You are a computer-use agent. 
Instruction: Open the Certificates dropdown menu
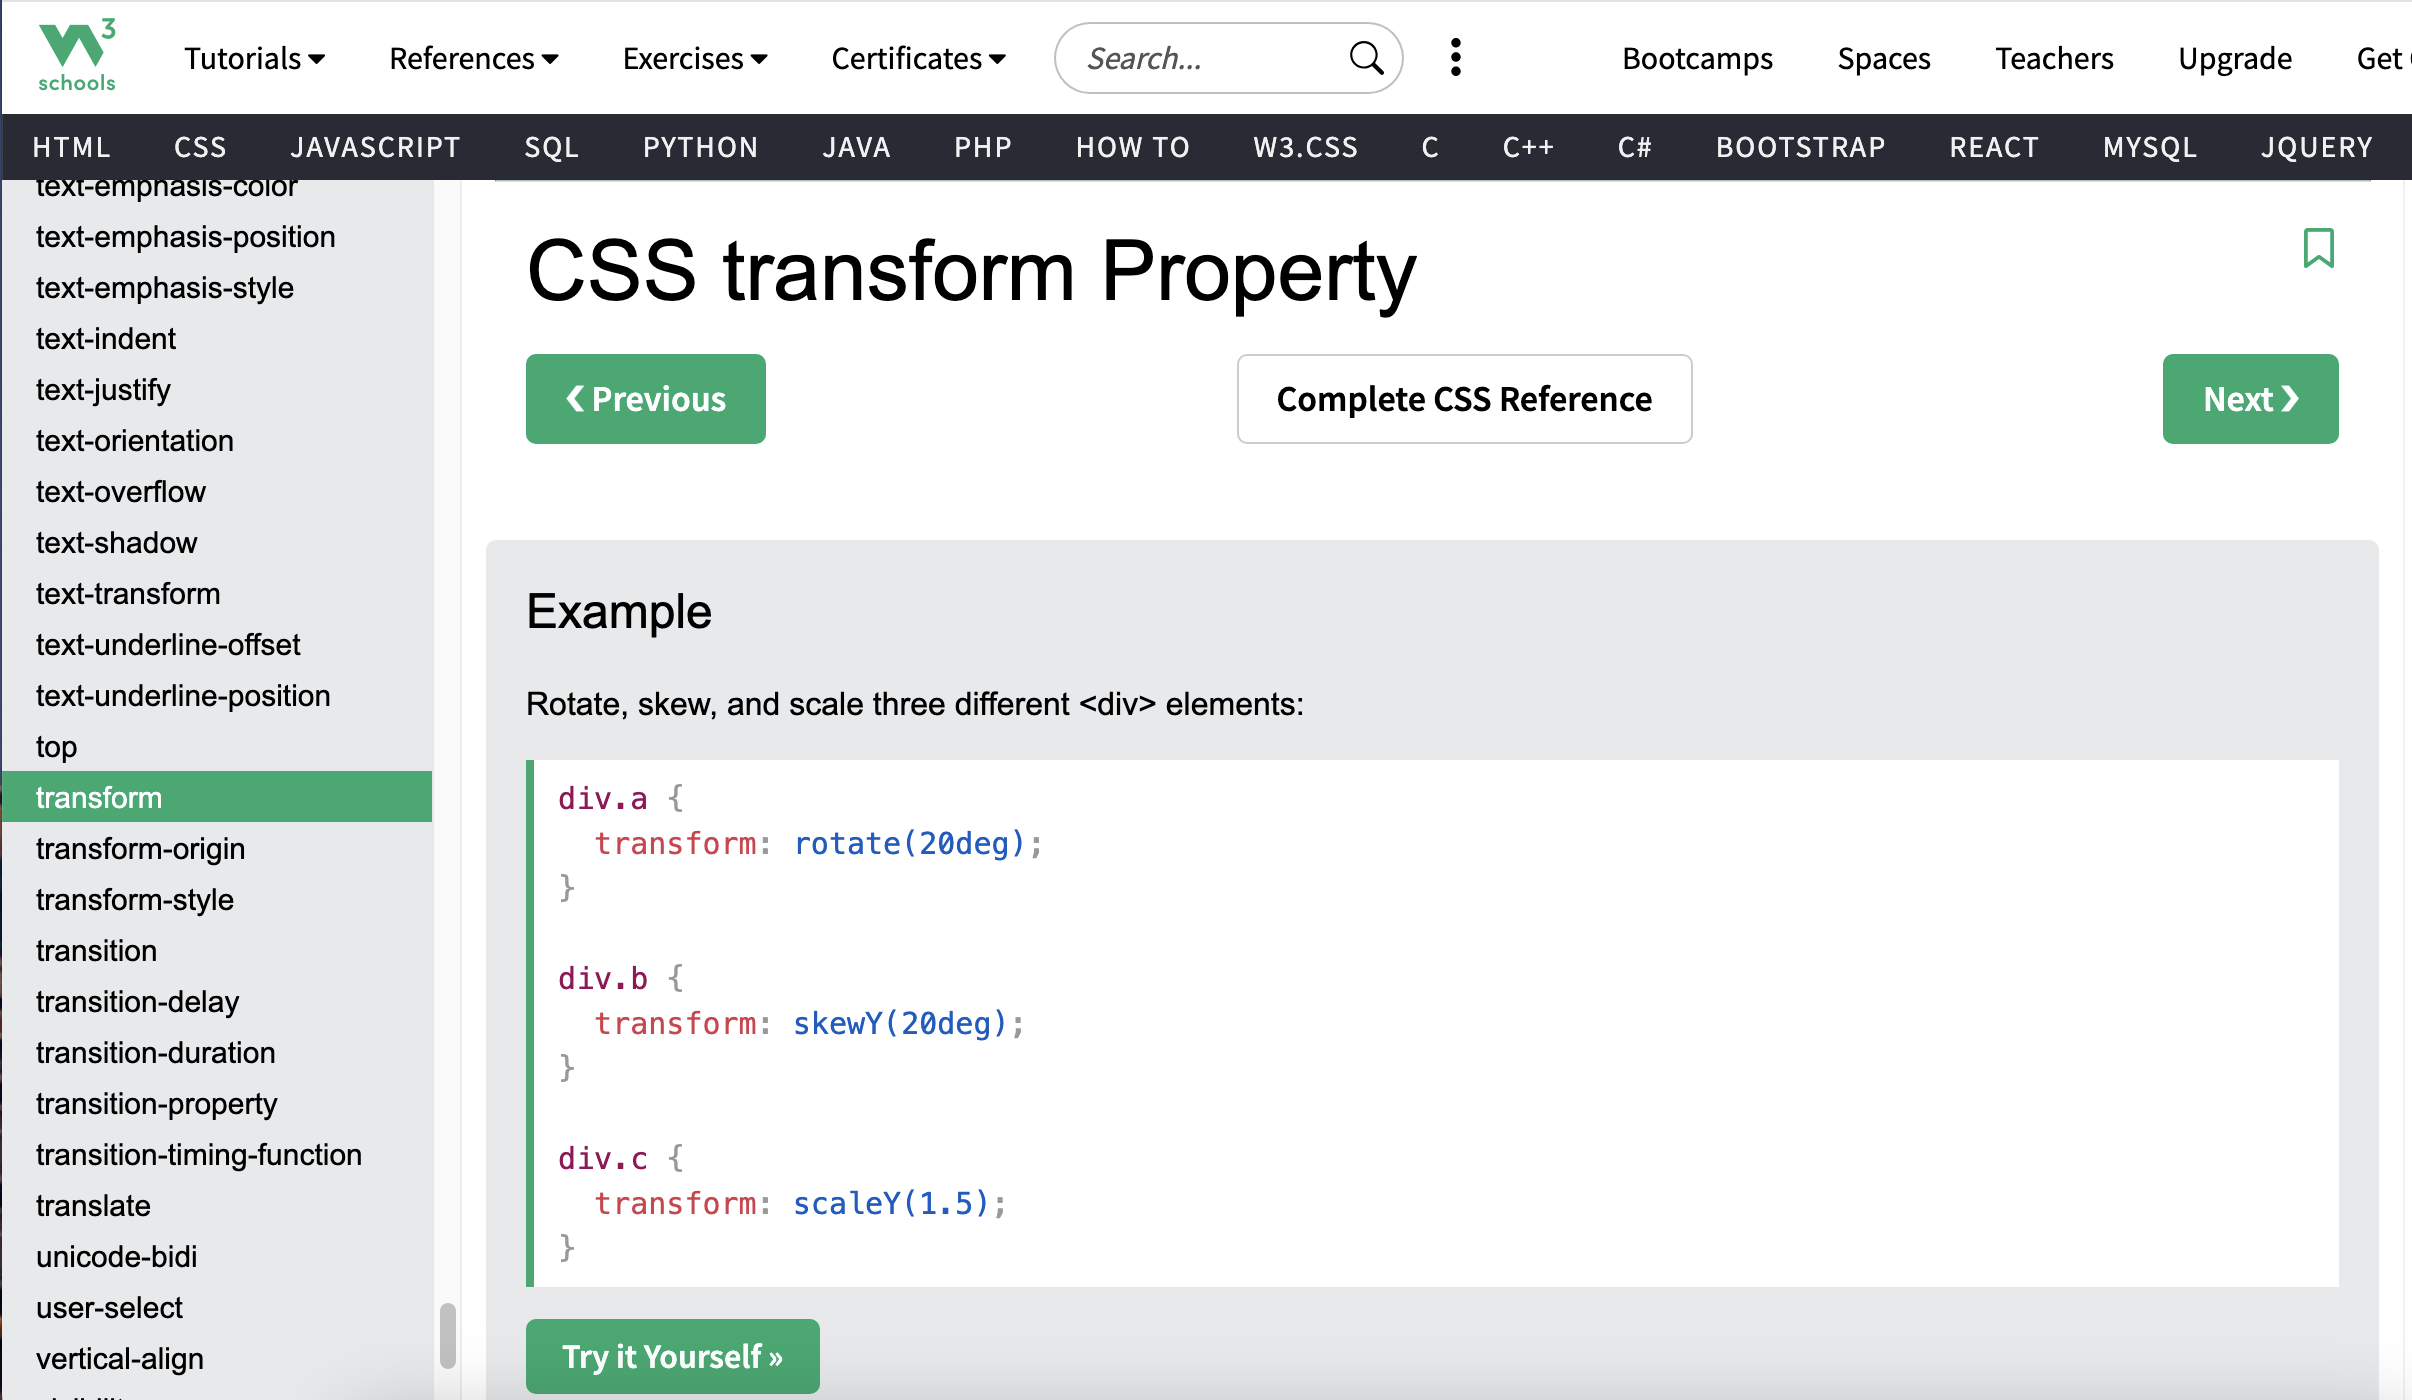917,58
